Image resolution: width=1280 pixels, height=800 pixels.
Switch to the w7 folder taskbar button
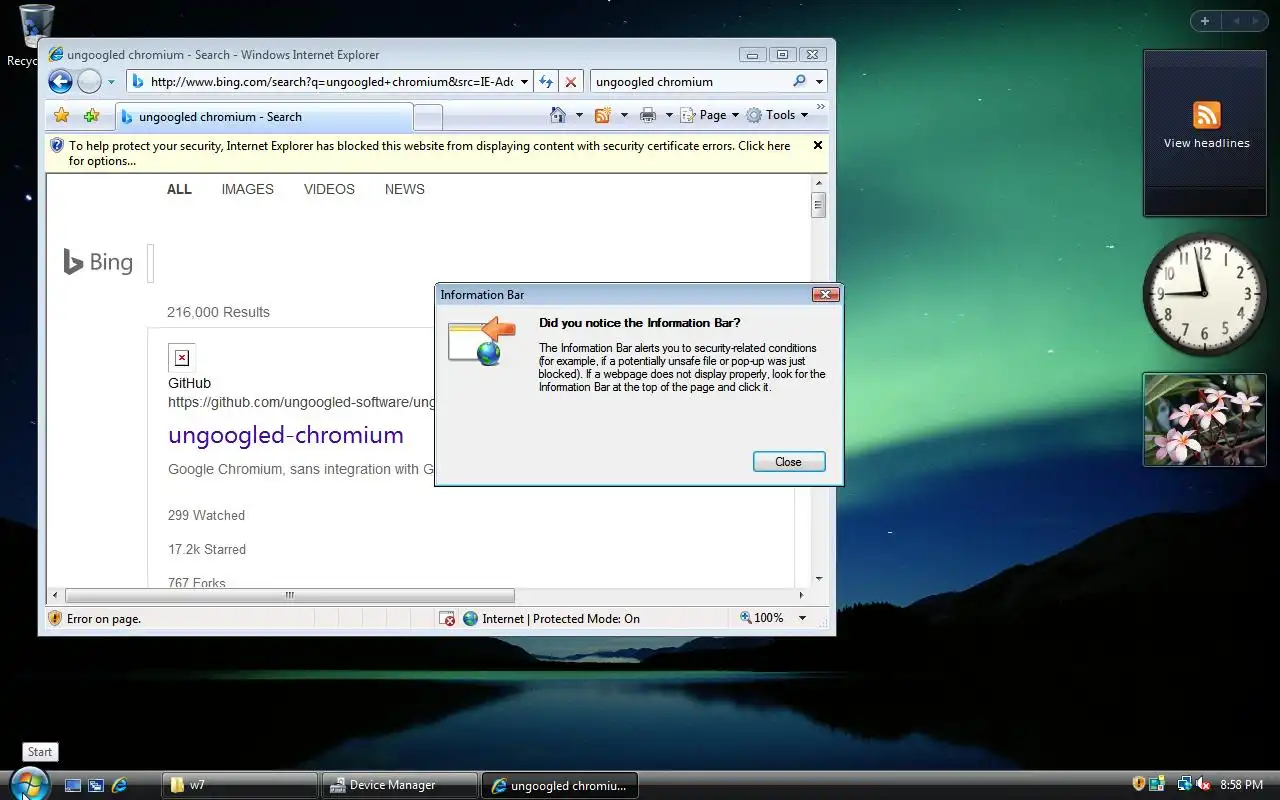[x=239, y=785]
